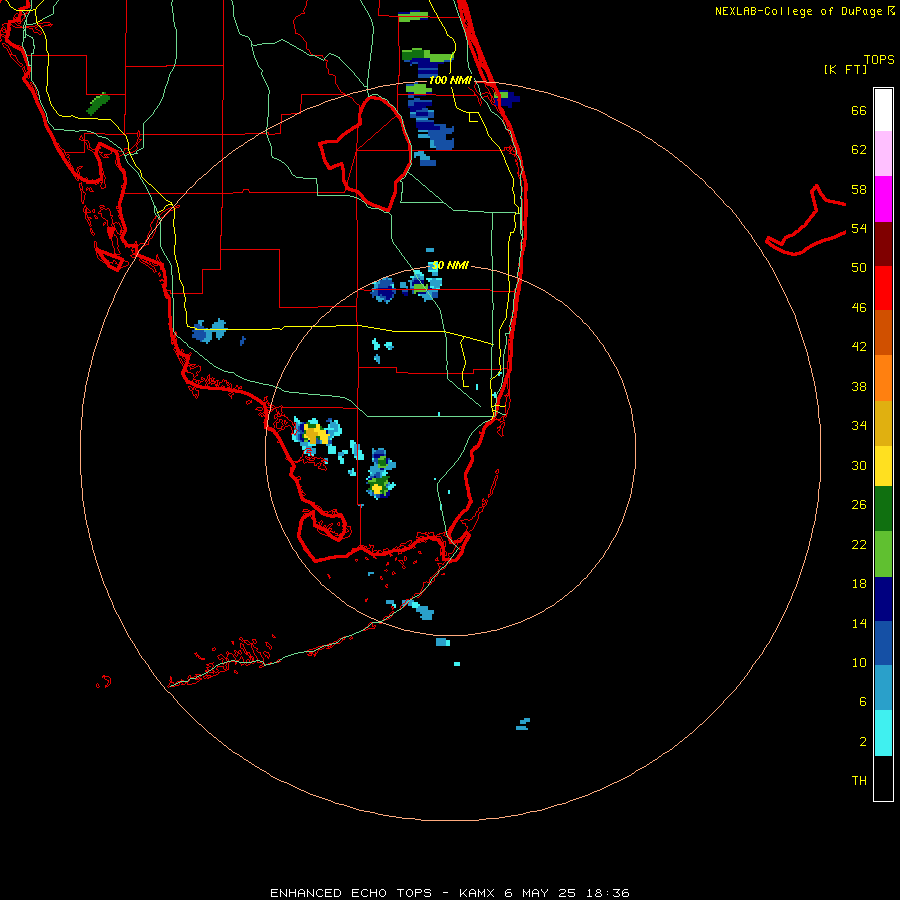This screenshot has width=900, height=900.
Task: Click the 2 legend value
Action: click(x=863, y=742)
